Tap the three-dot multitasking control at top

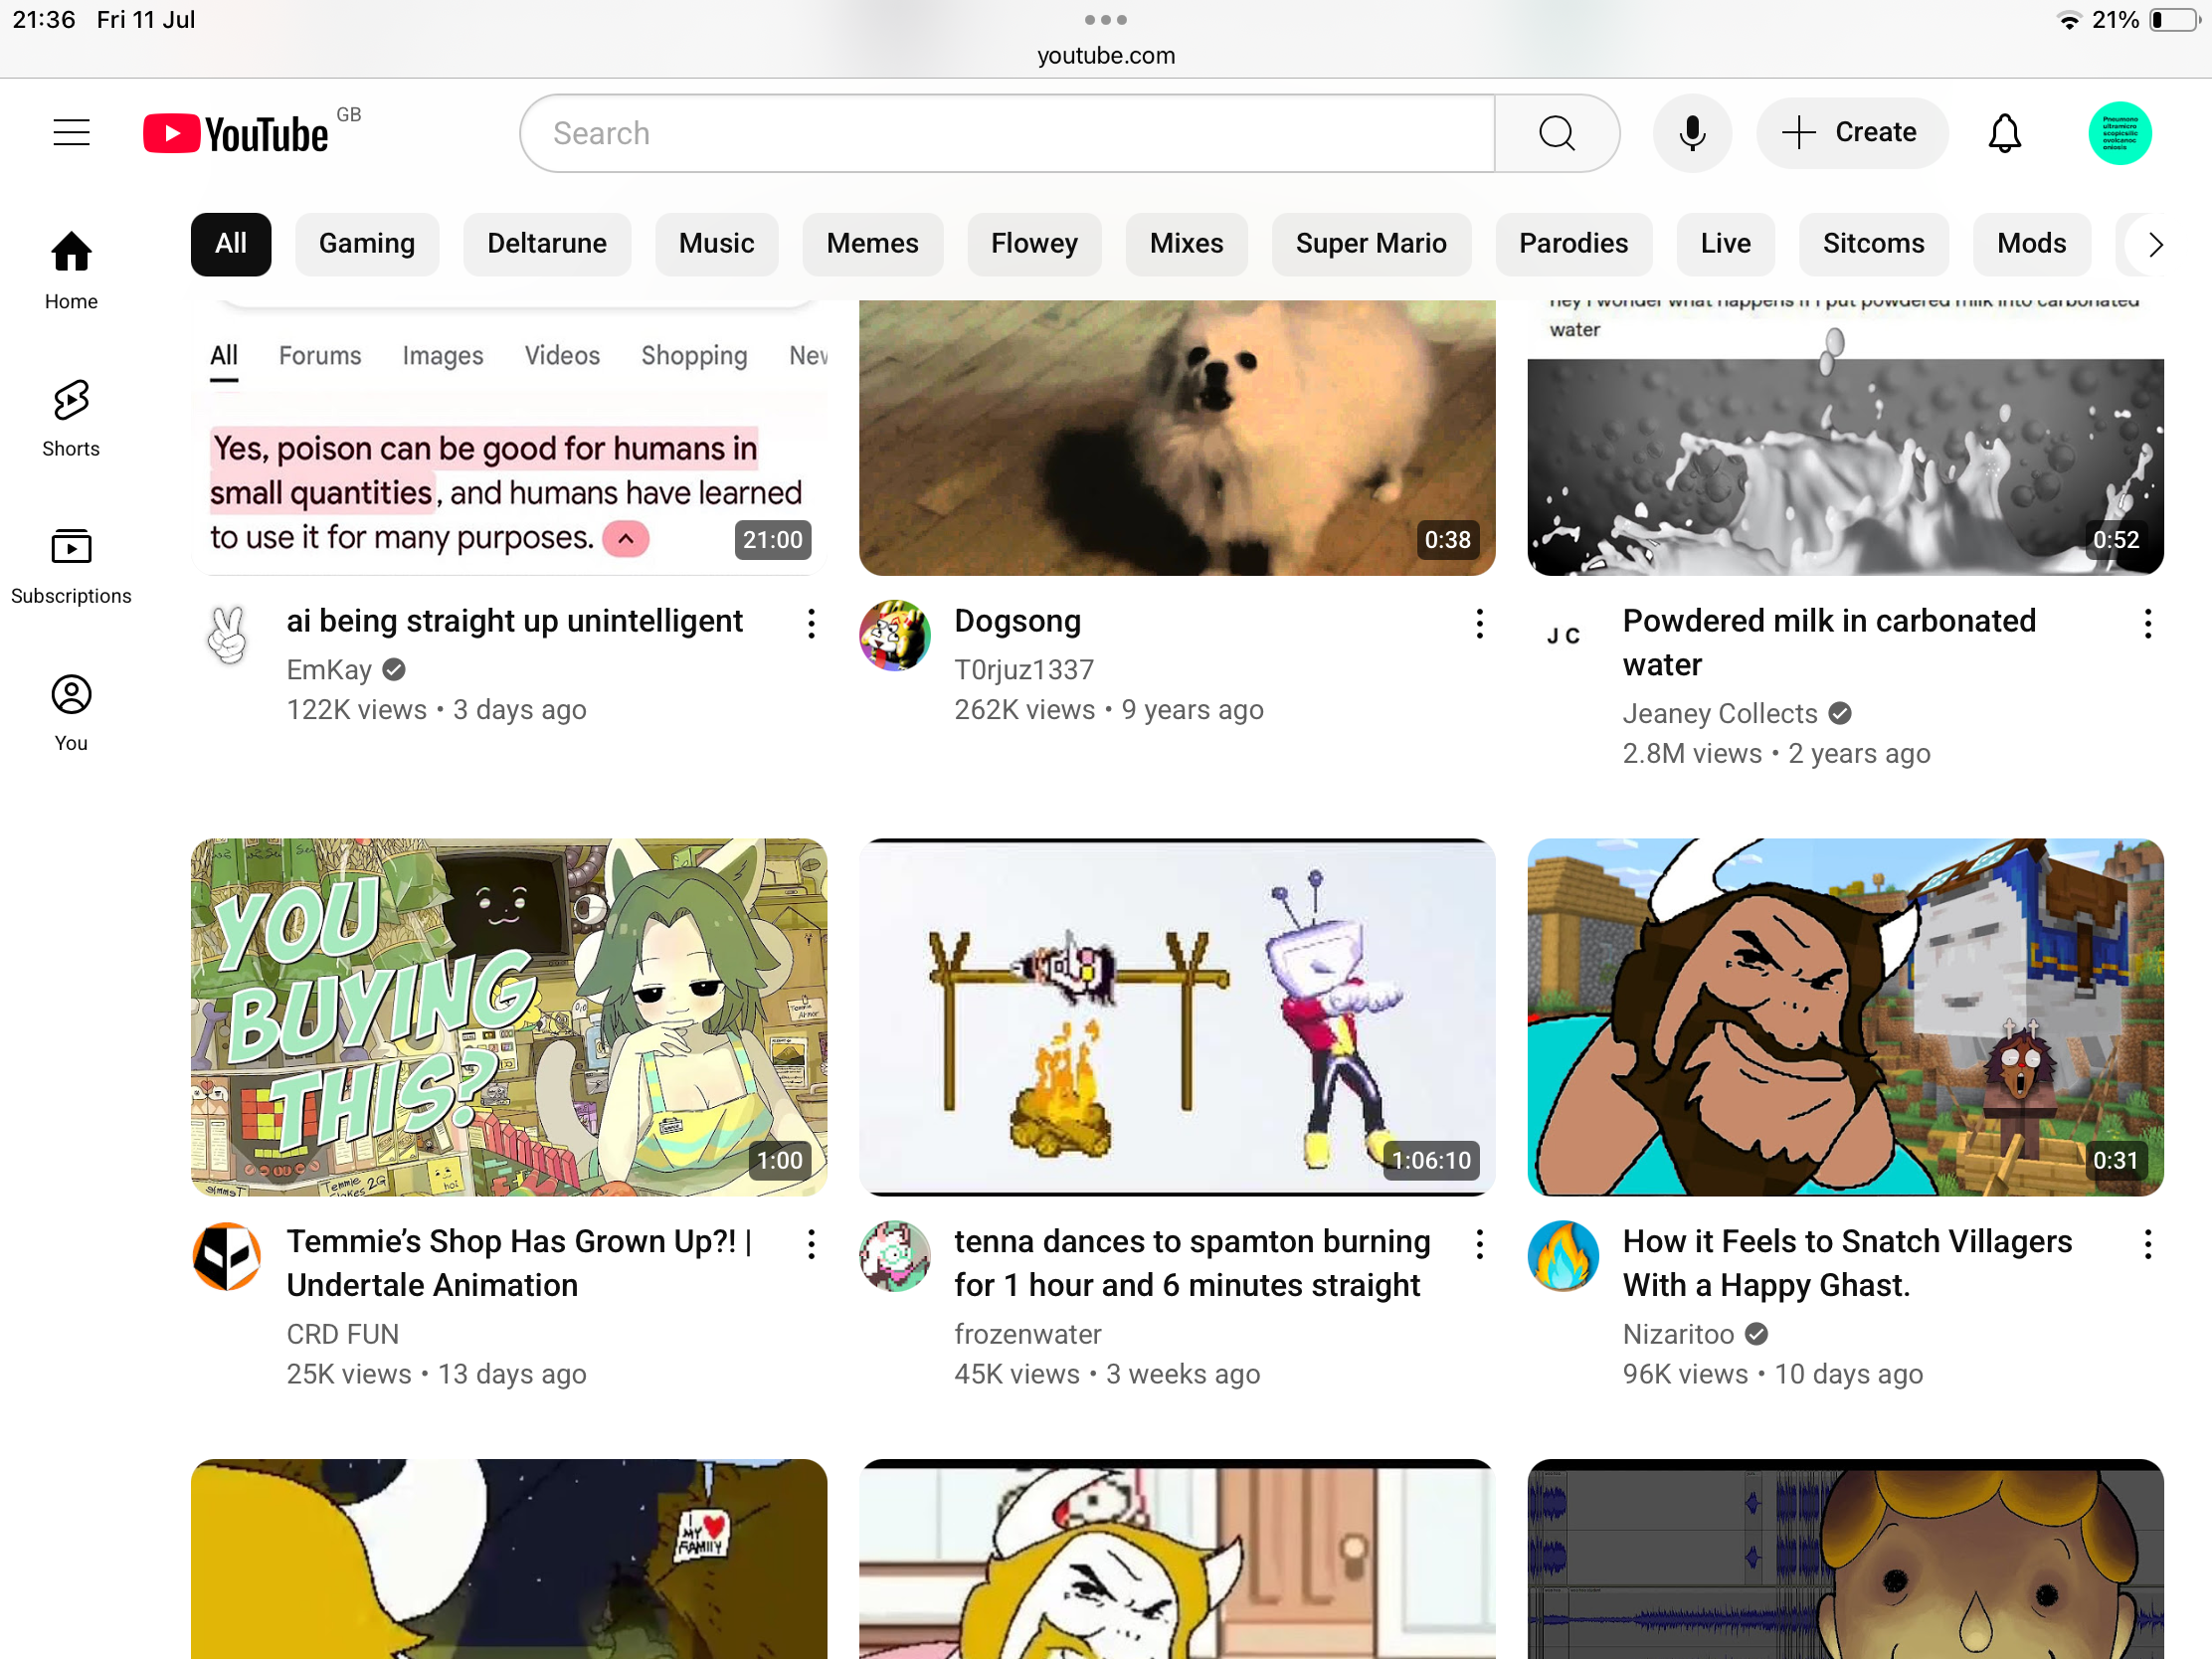1105,20
